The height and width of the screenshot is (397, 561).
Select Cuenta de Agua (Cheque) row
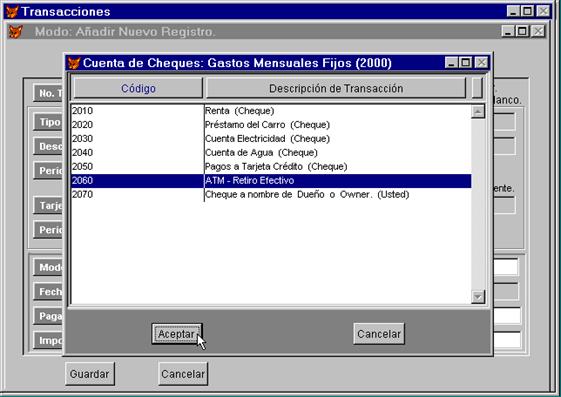click(271, 153)
